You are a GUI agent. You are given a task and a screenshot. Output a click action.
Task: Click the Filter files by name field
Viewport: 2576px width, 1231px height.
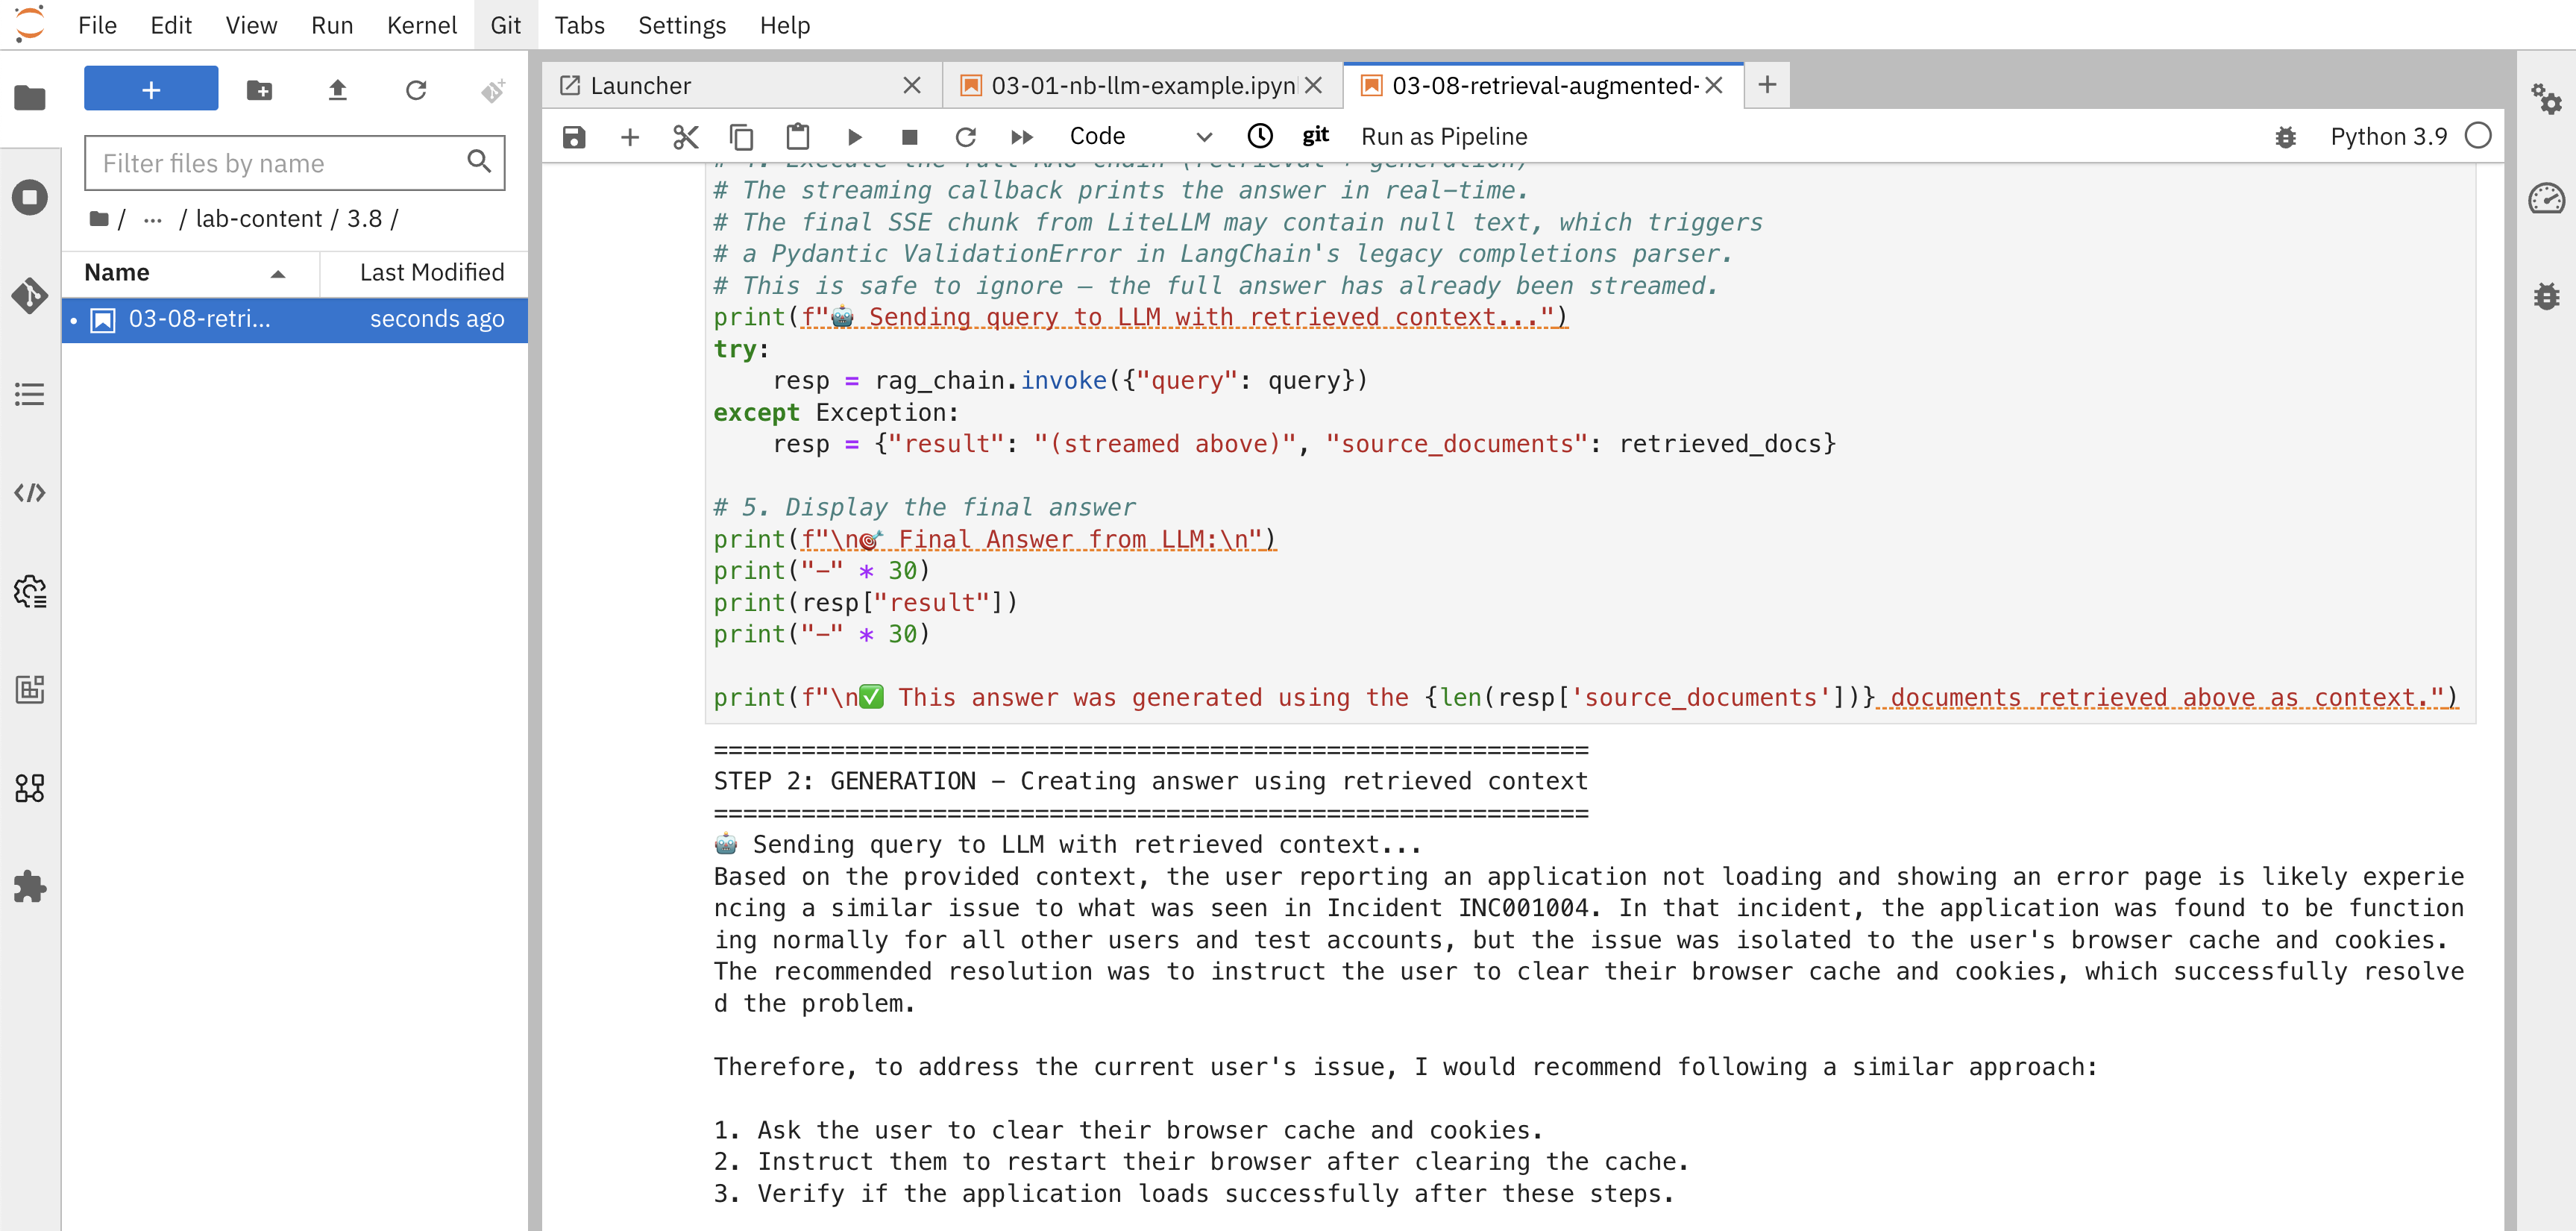(x=270, y=162)
